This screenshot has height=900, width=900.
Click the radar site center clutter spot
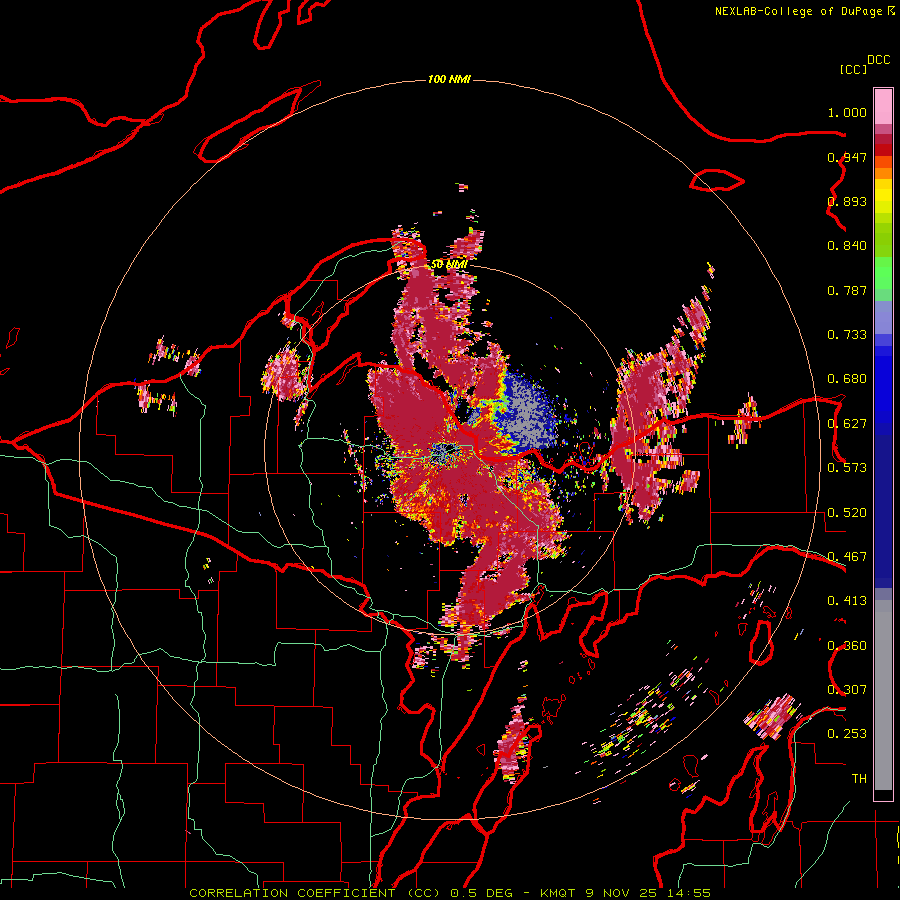445,453
